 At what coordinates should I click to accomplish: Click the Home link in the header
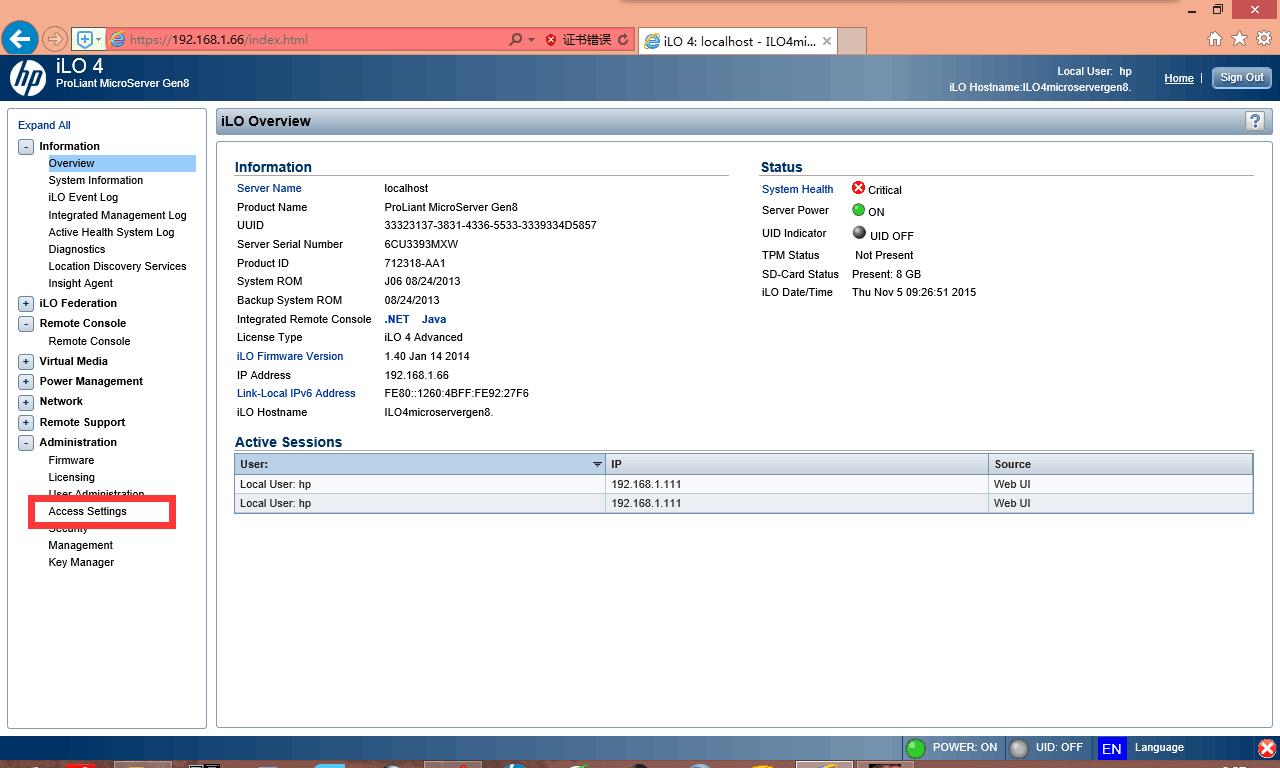pyautogui.click(x=1179, y=78)
